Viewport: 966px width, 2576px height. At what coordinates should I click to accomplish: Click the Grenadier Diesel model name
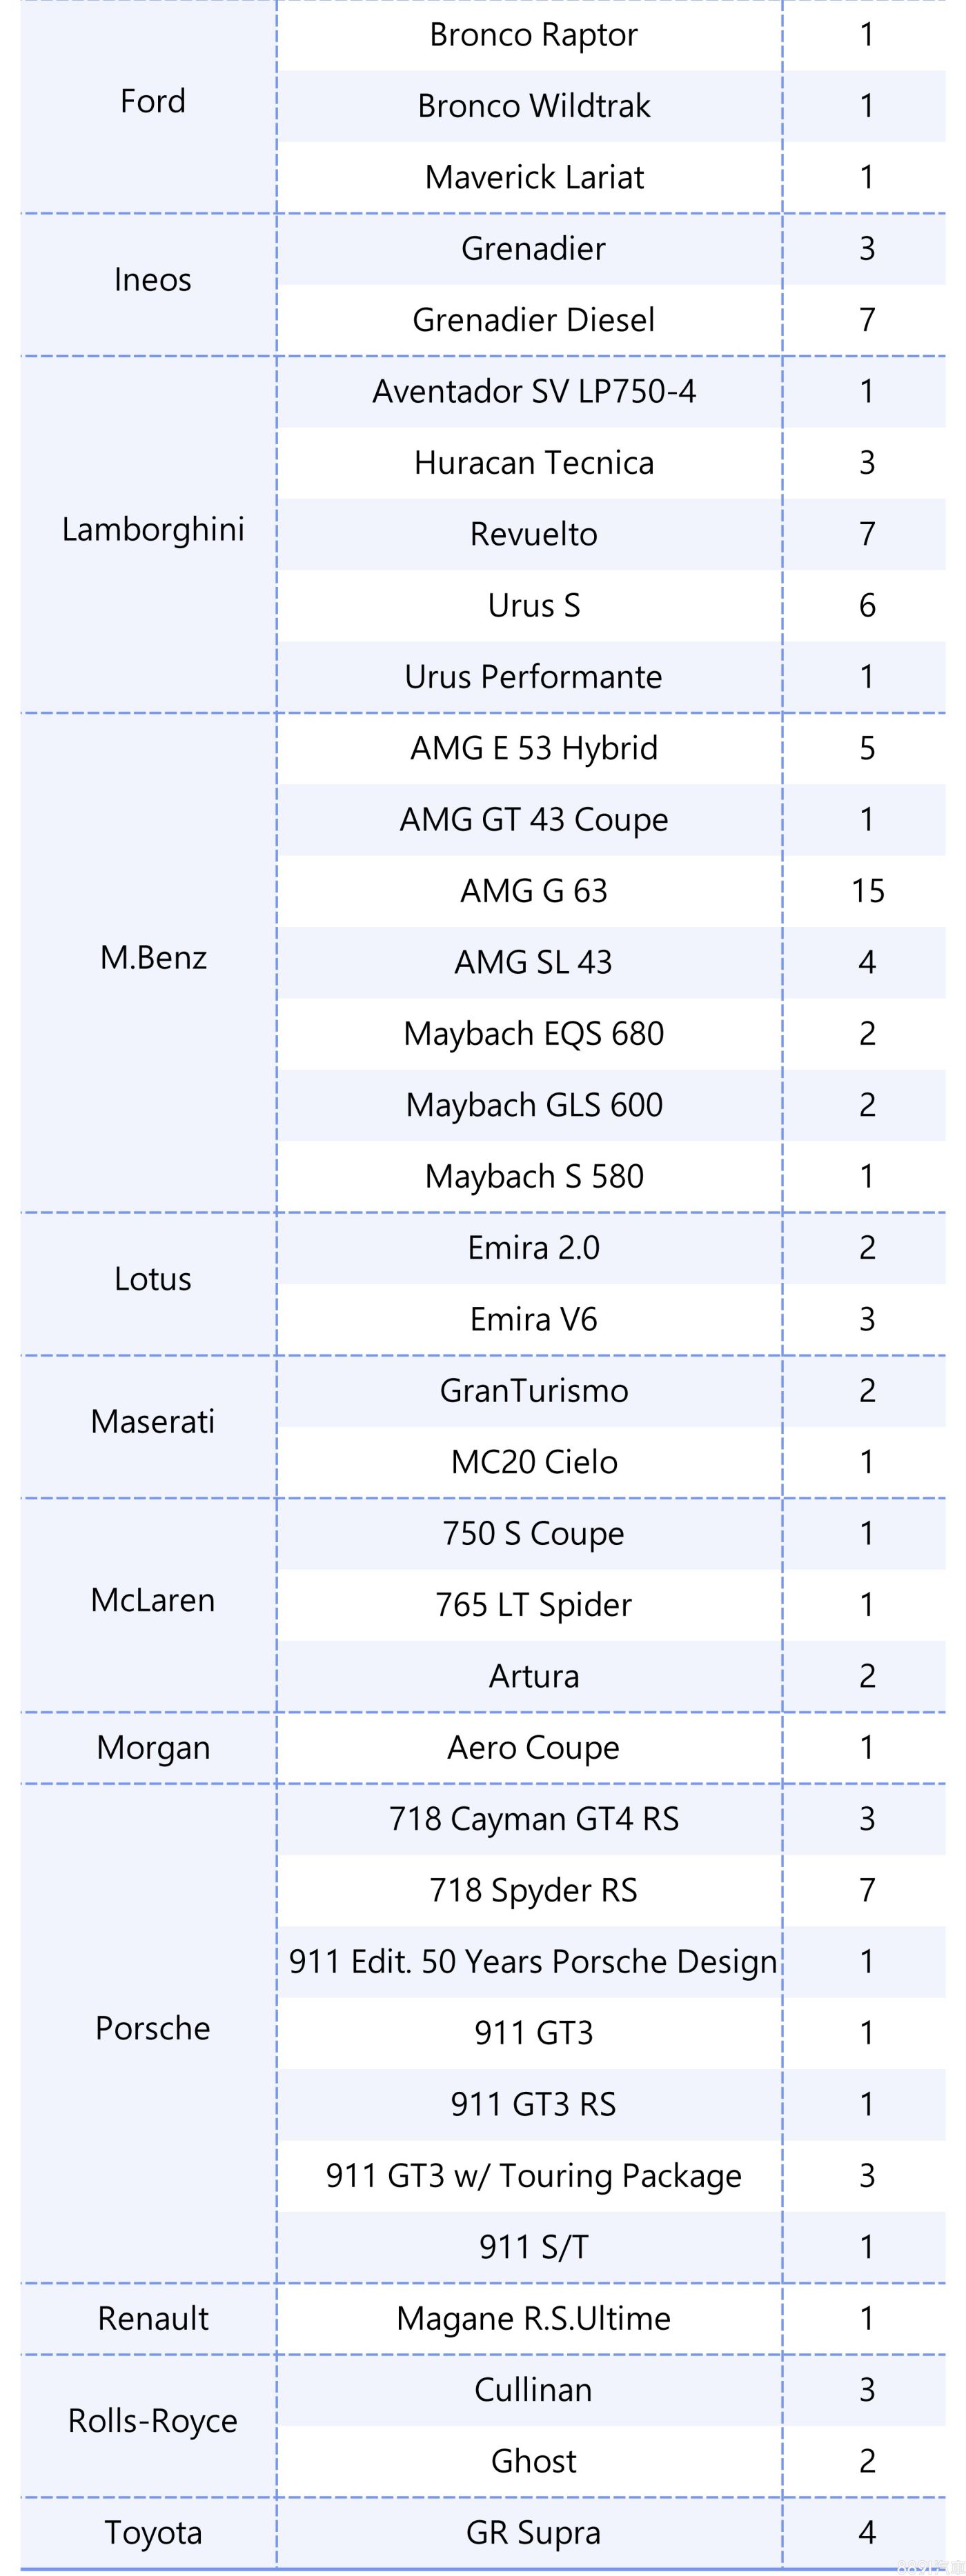click(533, 320)
